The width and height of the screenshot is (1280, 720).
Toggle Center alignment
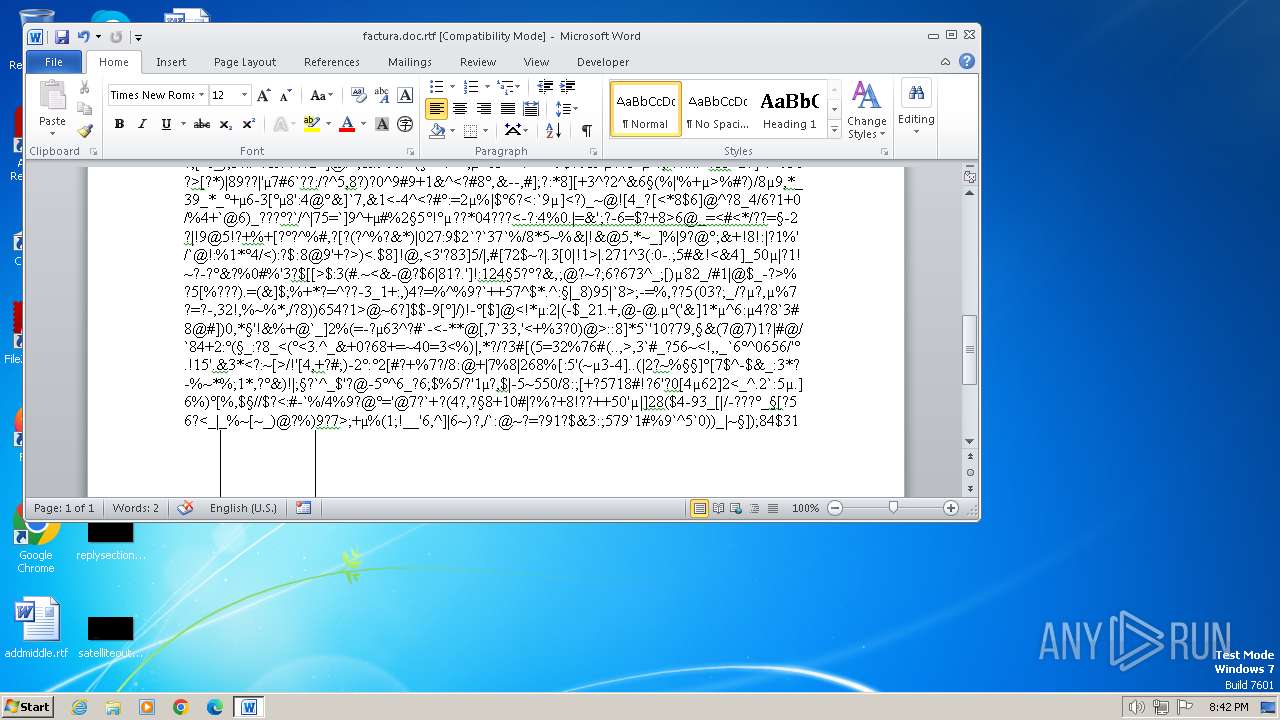click(x=460, y=109)
